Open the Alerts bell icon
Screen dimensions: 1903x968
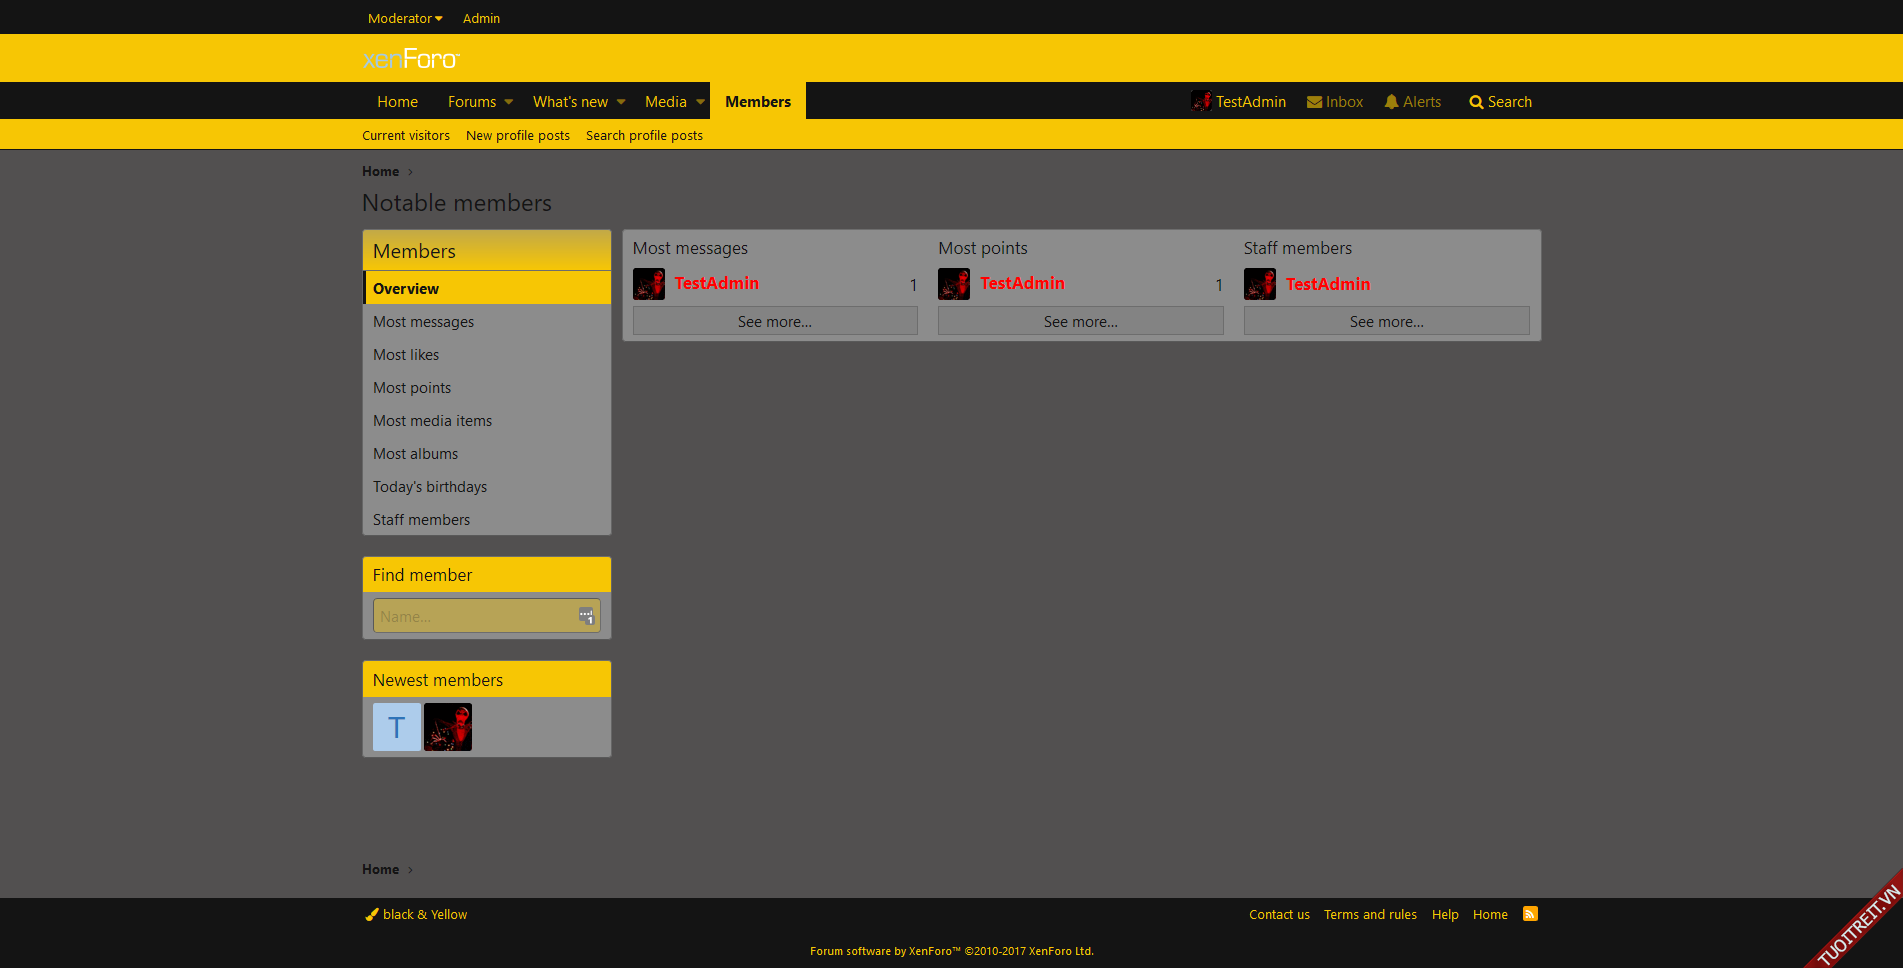[x=1391, y=102]
